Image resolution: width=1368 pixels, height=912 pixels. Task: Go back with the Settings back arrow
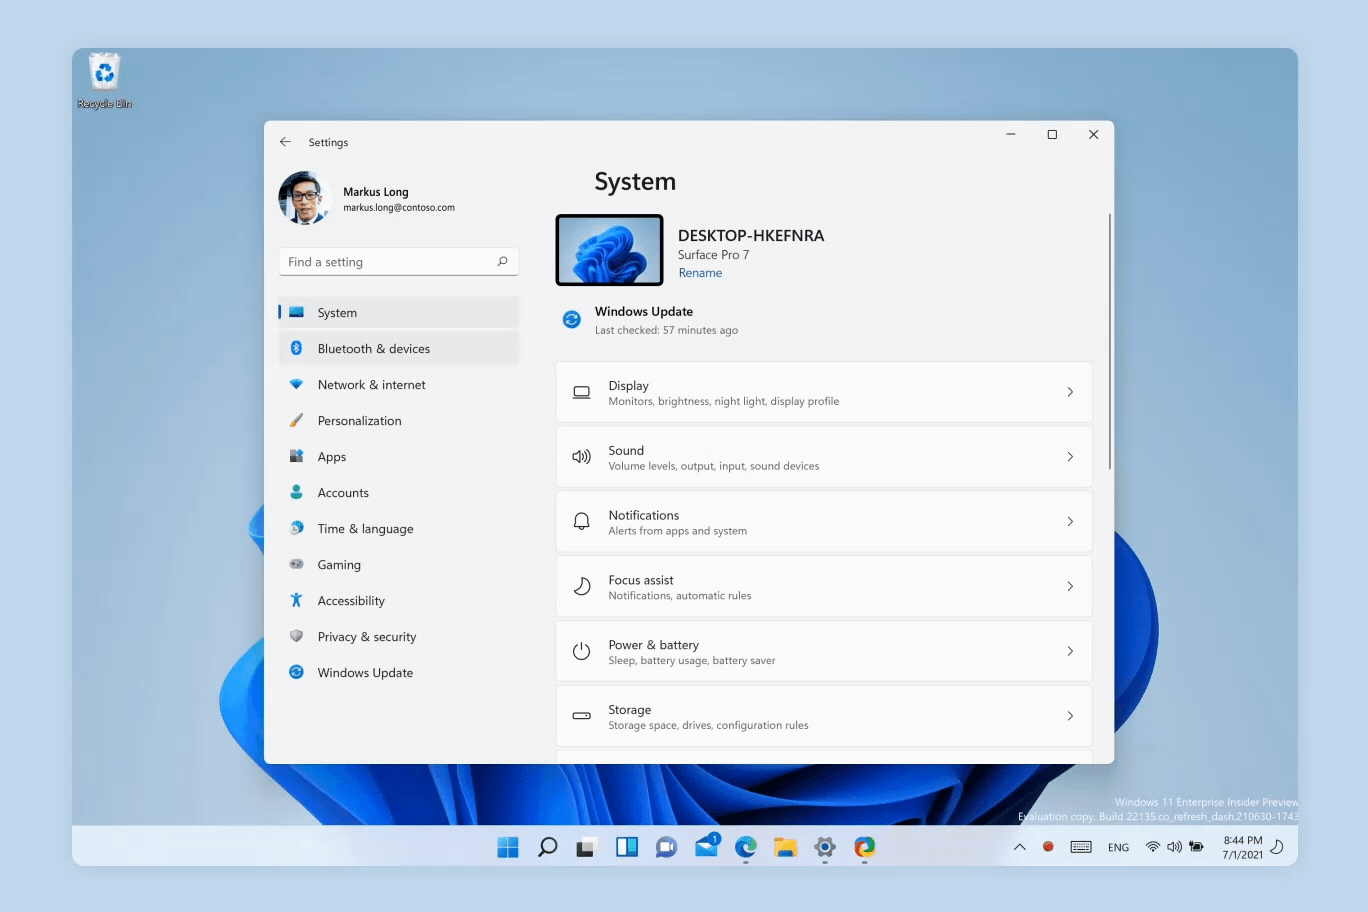(285, 142)
